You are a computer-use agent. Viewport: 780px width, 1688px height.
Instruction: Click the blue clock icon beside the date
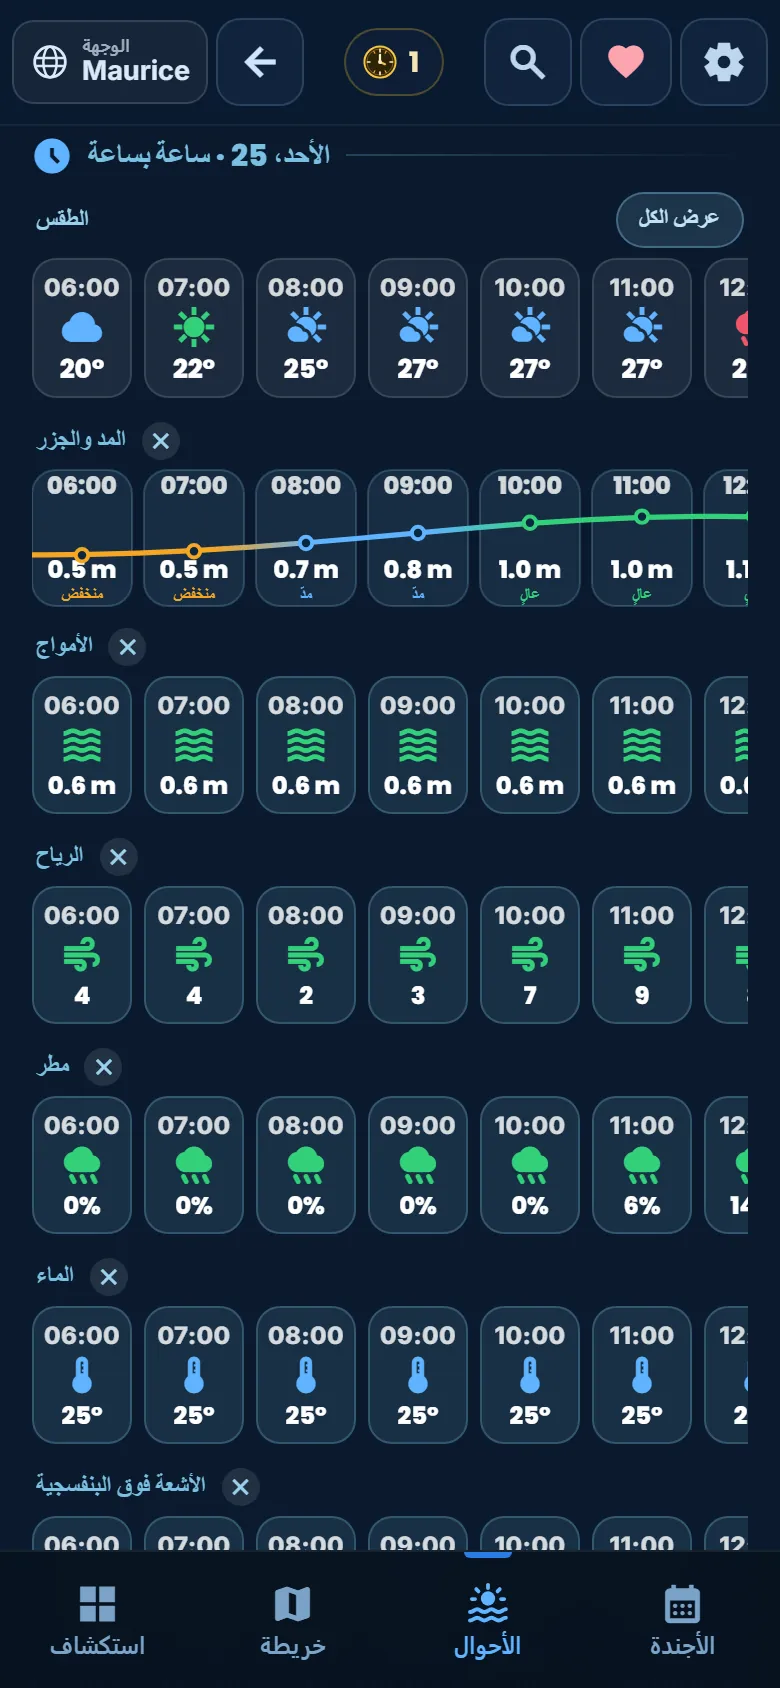click(x=52, y=155)
